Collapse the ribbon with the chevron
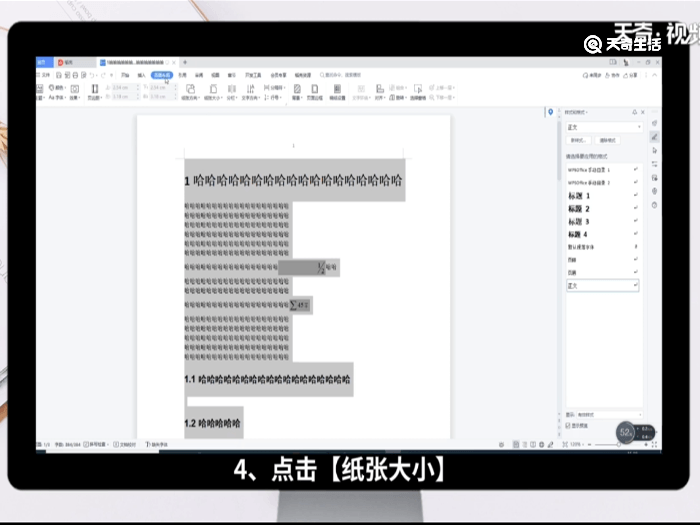This screenshot has height=525, width=700. [x=654, y=75]
